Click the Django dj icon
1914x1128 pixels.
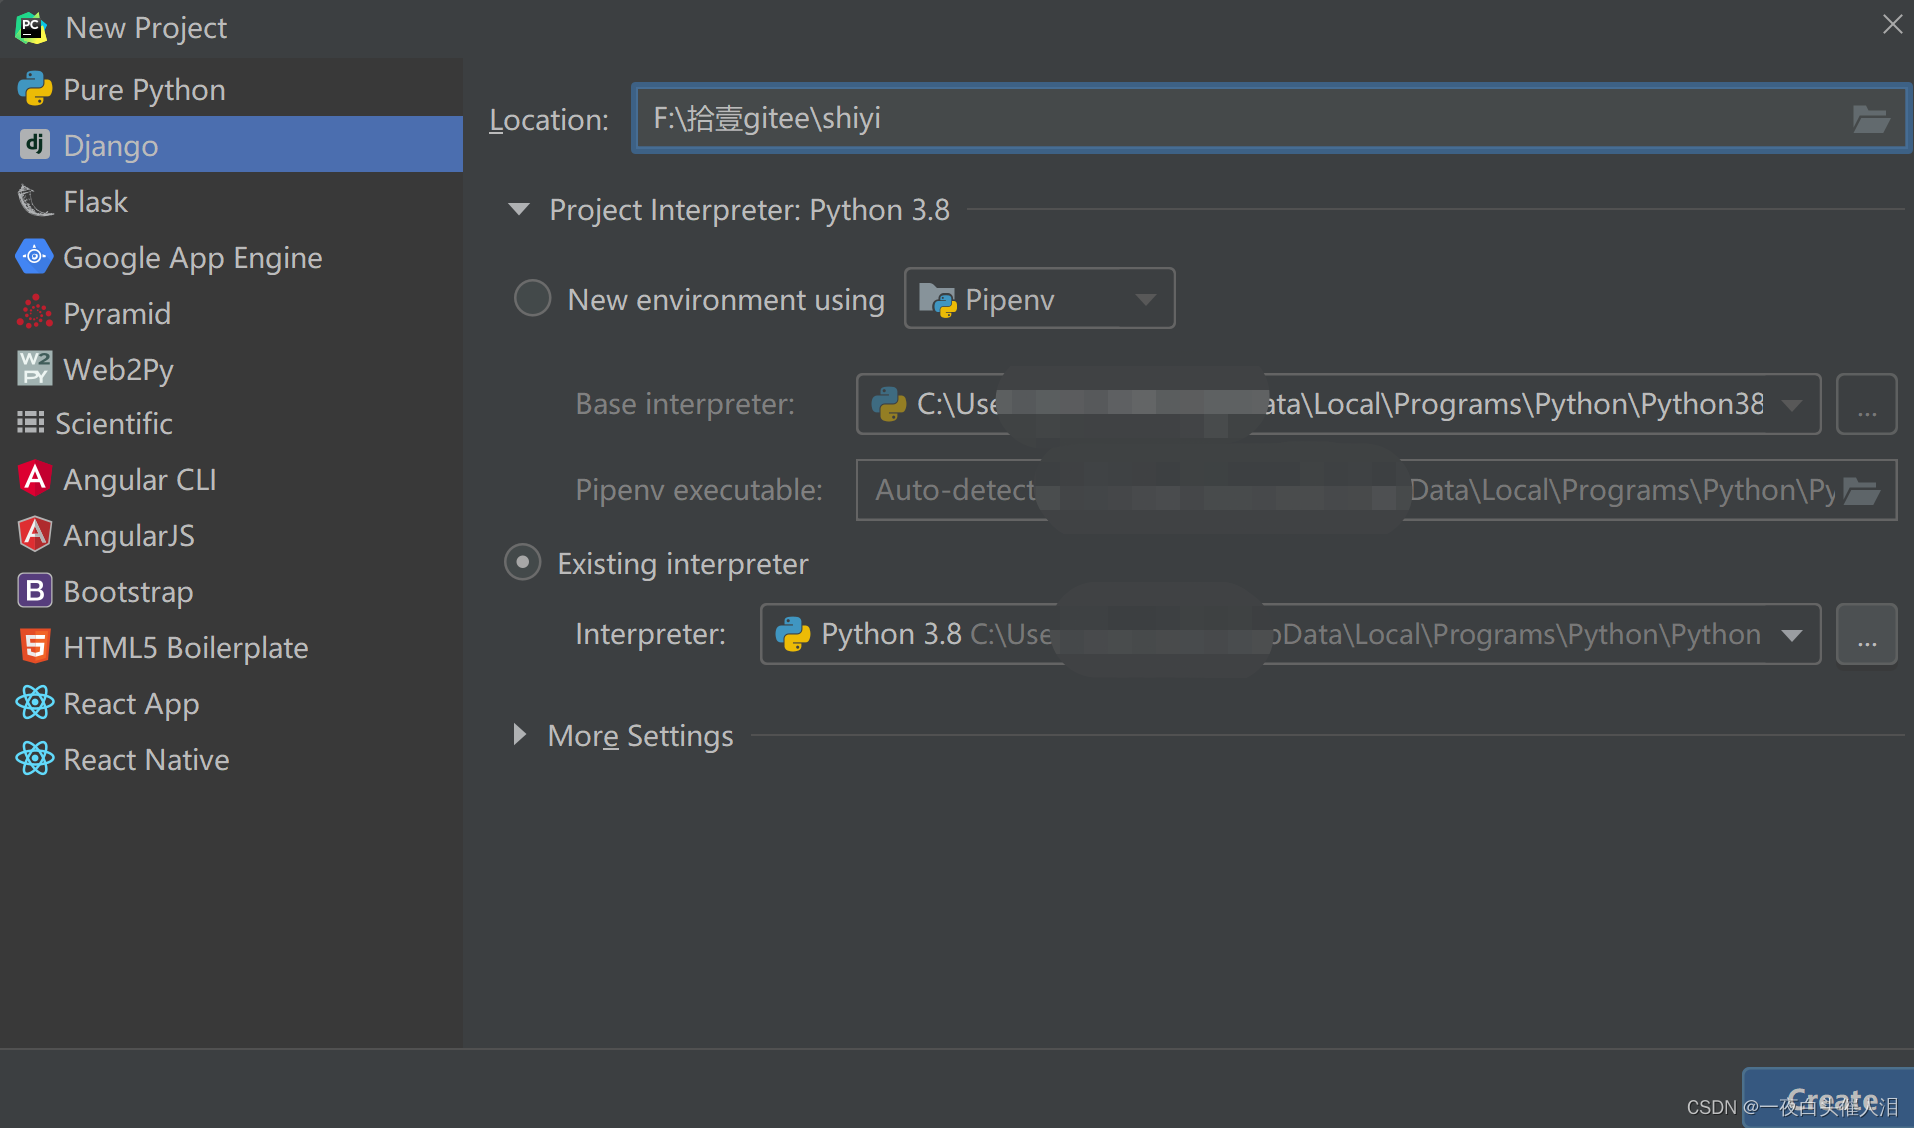[34, 145]
